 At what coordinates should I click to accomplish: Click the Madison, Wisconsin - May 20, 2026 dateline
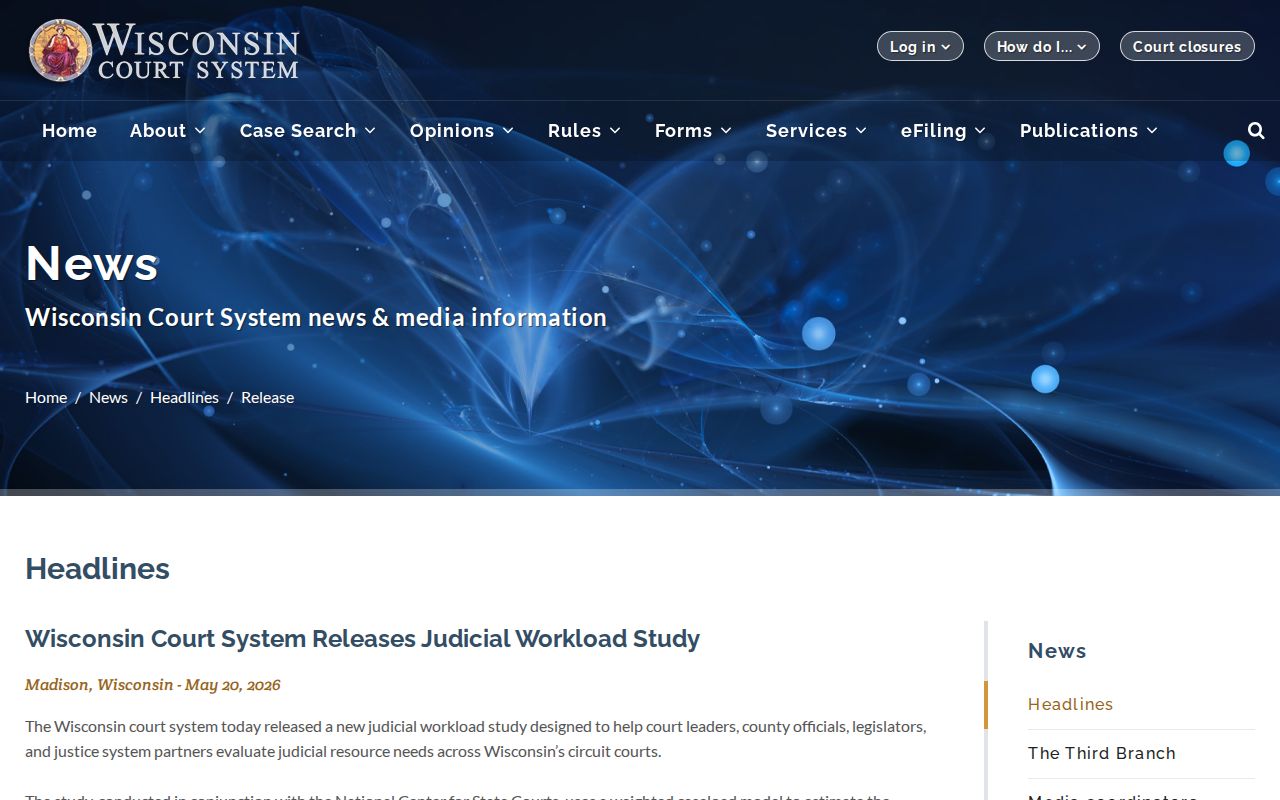[153, 685]
